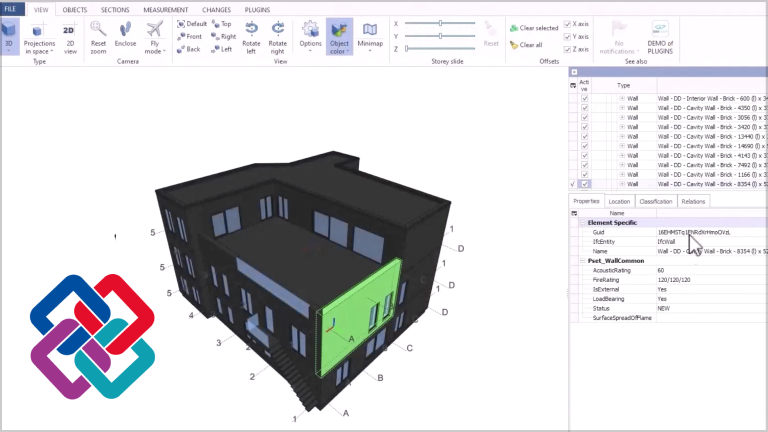Select the Front view preset
768x432 pixels.
coord(189,36)
